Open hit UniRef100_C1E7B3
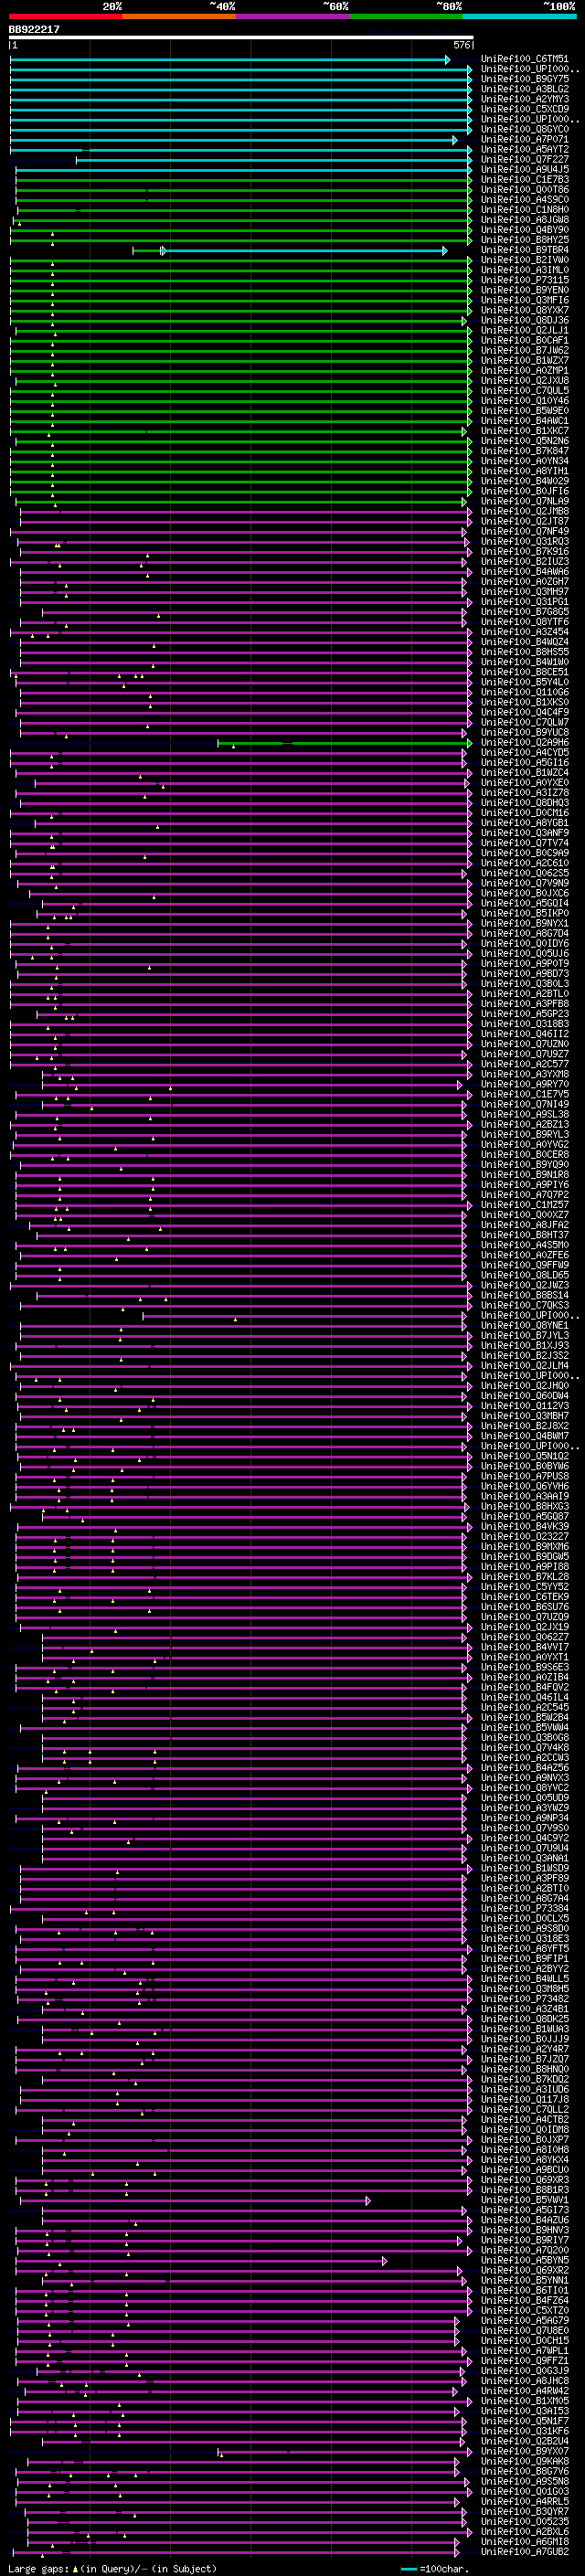585x2576 pixels. click(525, 179)
